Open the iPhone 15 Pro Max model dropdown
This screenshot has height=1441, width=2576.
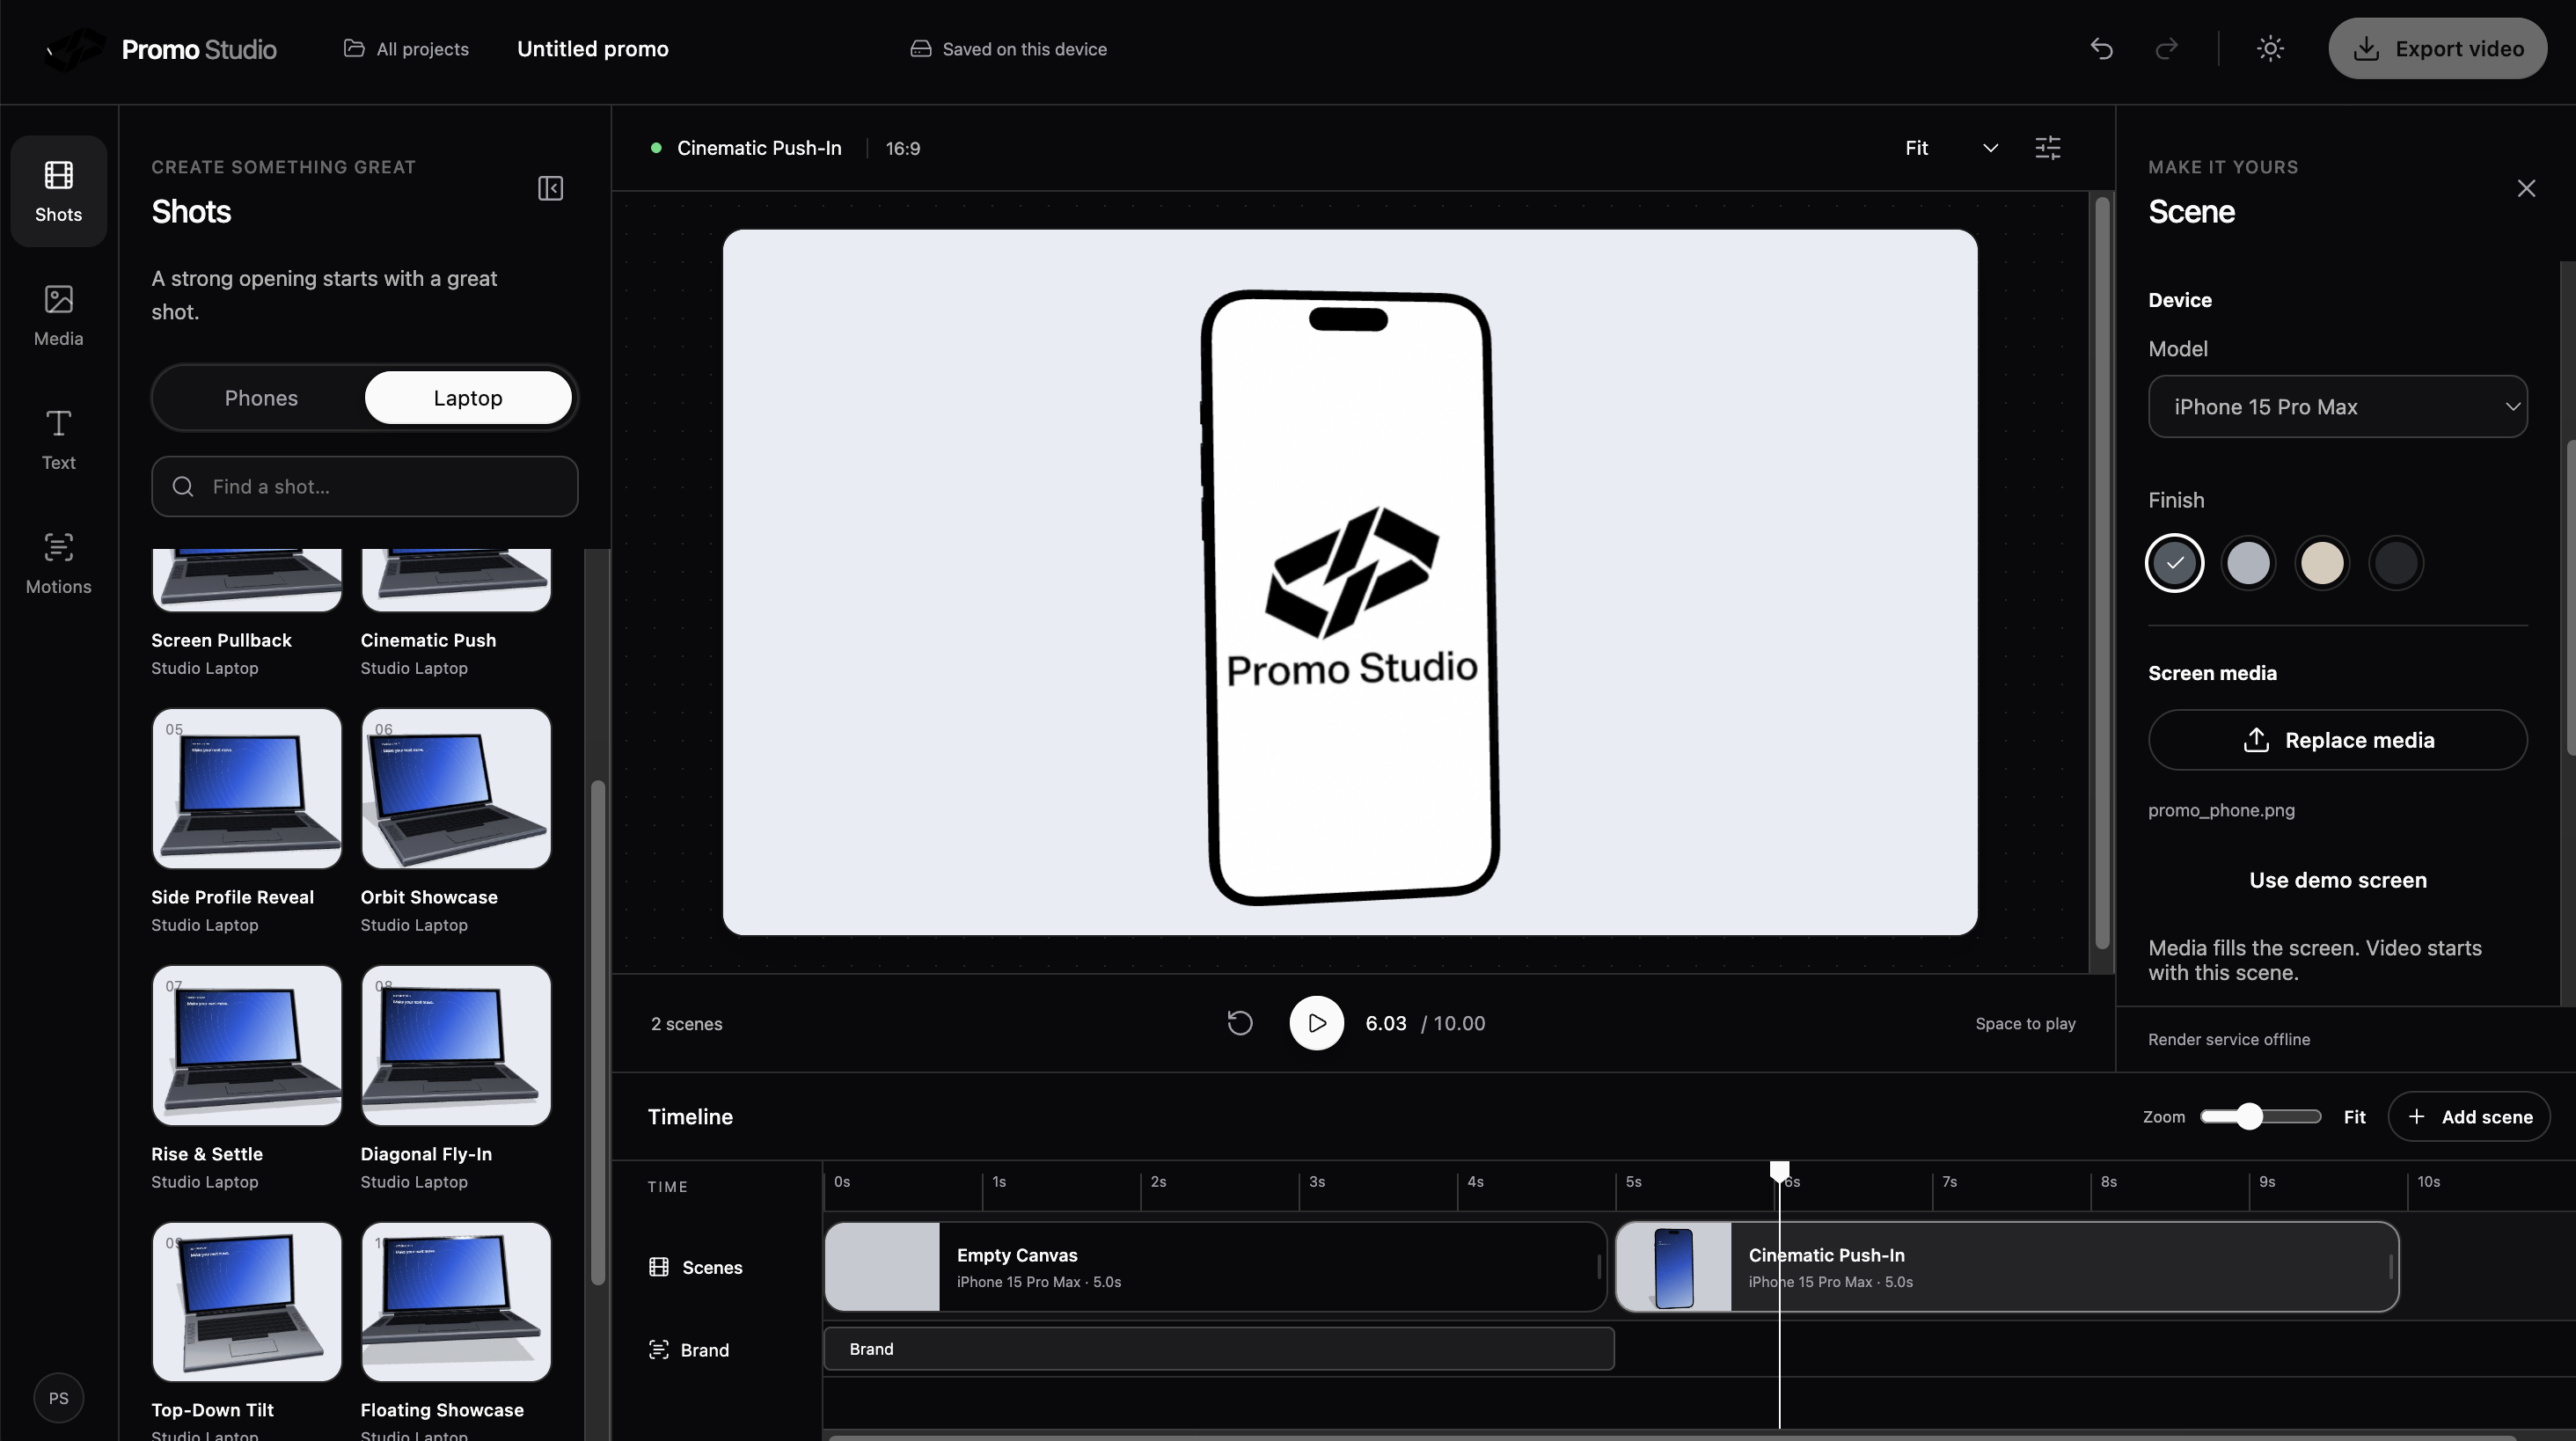2337,407
